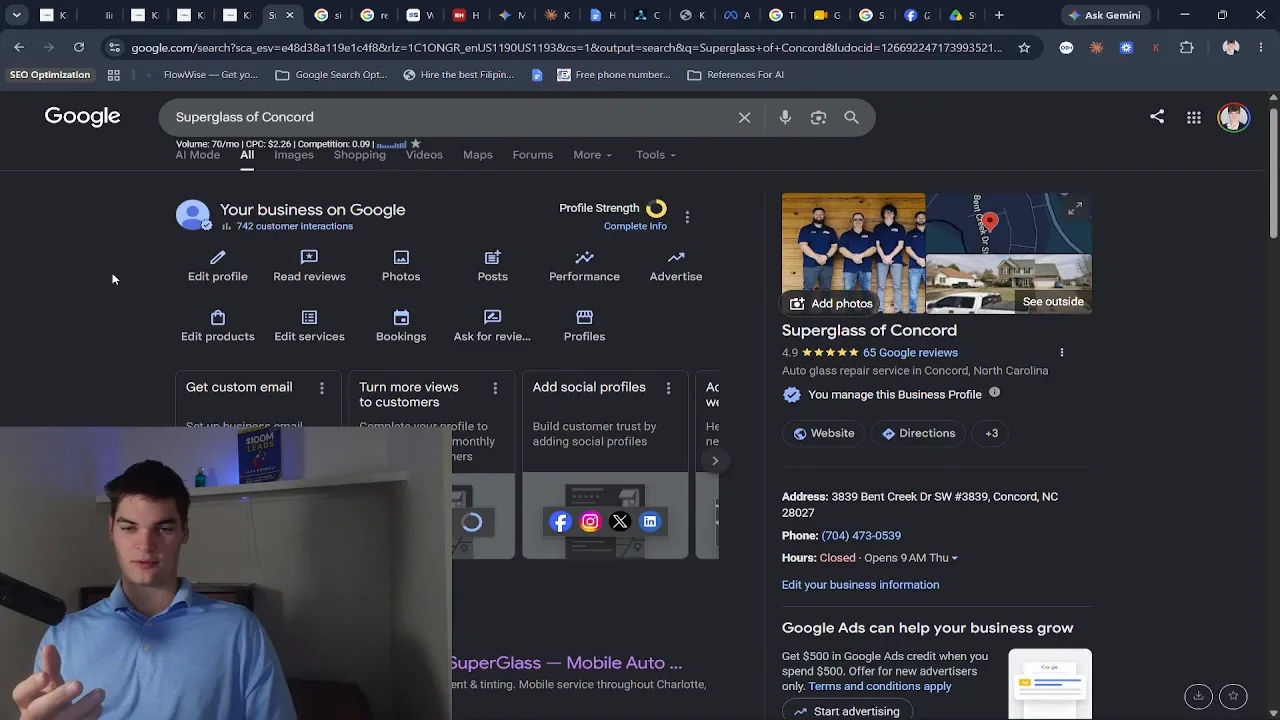This screenshot has height=720, width=1280.
Task: Reload the current page
Action: click(79, 47)
